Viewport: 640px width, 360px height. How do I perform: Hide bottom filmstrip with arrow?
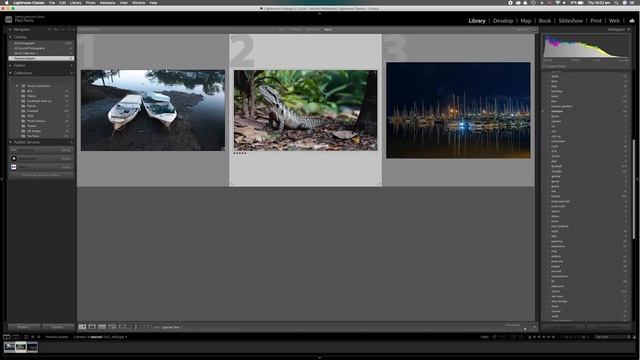[320, 358]
